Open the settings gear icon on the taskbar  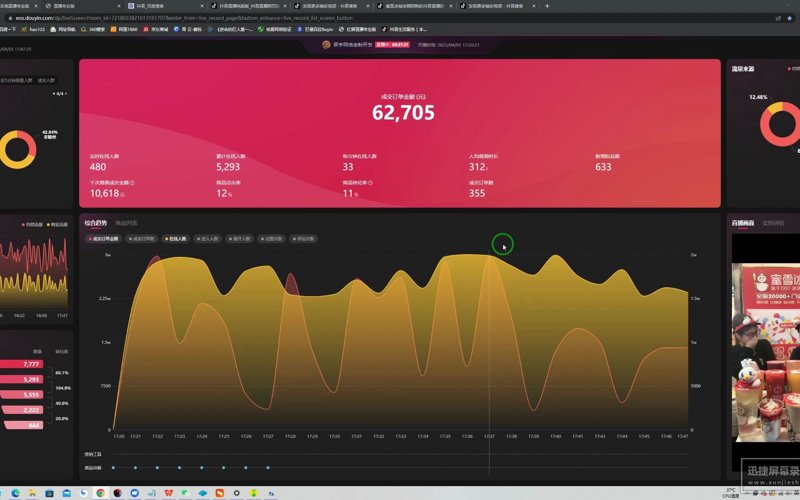236,493
